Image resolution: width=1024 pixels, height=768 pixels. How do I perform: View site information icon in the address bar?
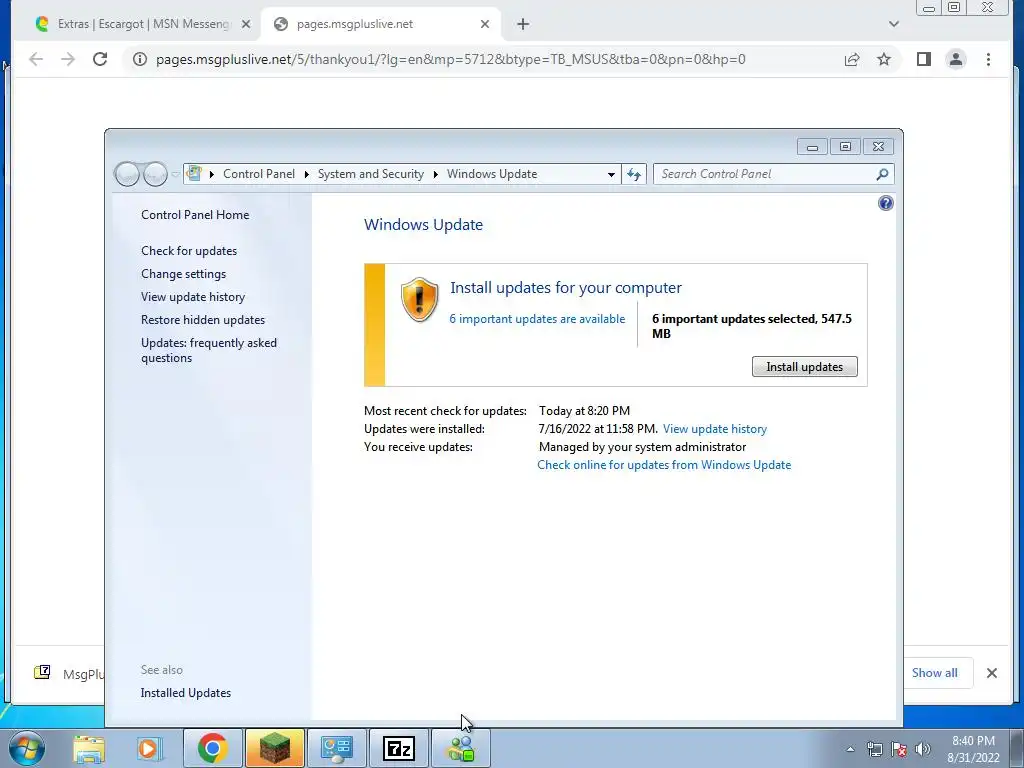[x=140, y=59]
